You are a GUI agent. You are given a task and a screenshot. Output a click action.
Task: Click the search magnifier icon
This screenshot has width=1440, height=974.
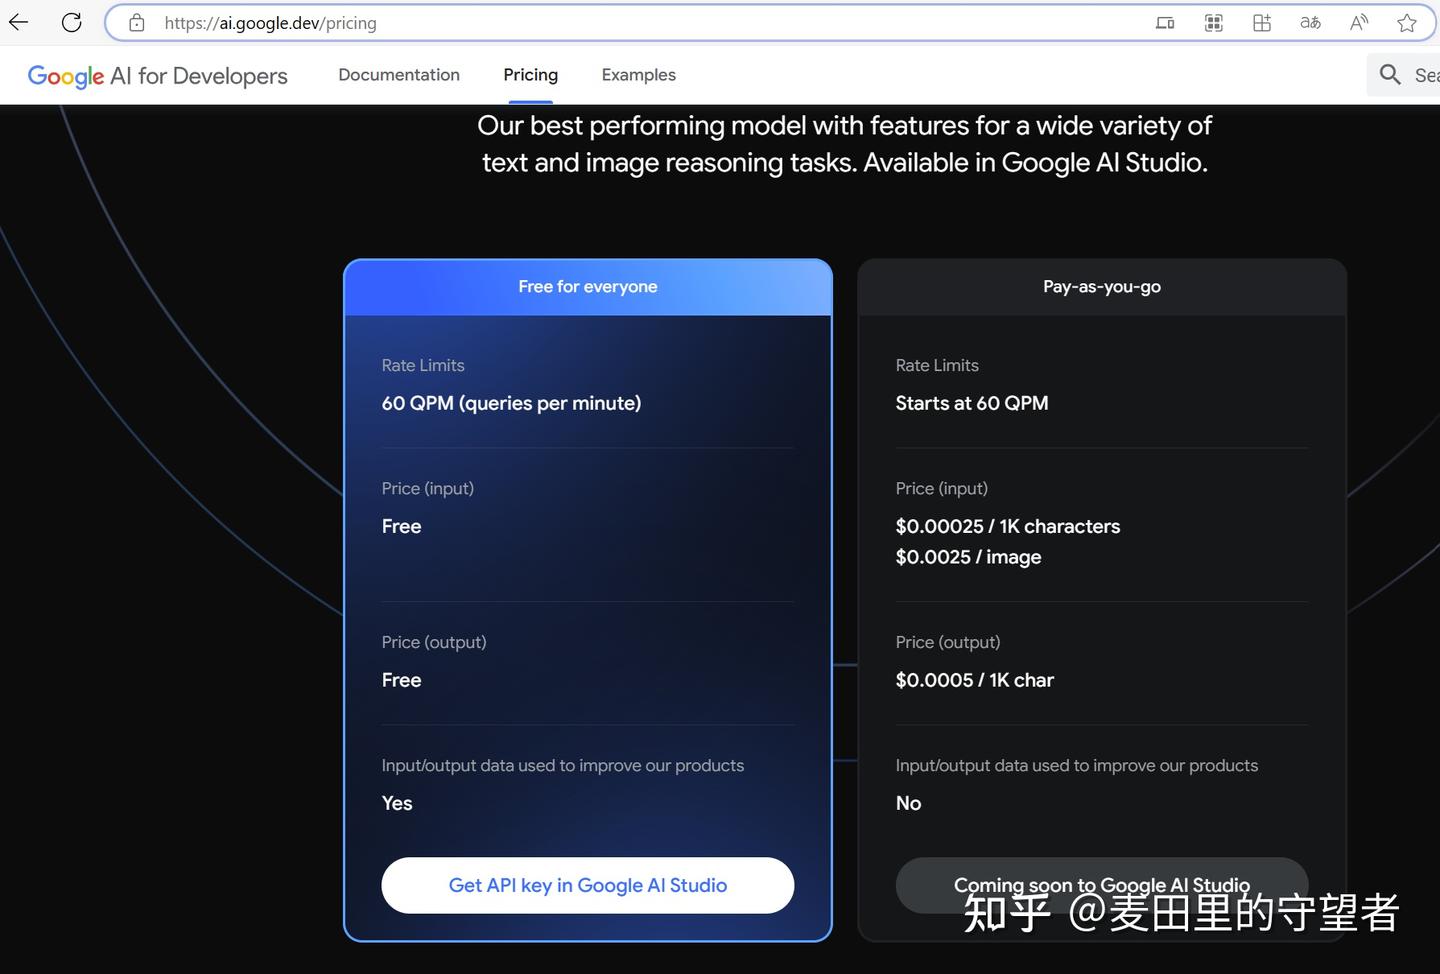coord(1390,74)
